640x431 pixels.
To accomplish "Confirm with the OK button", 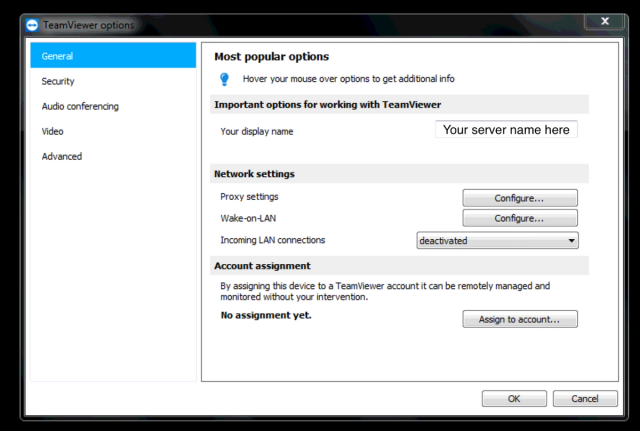I will (x=514, y=398).
